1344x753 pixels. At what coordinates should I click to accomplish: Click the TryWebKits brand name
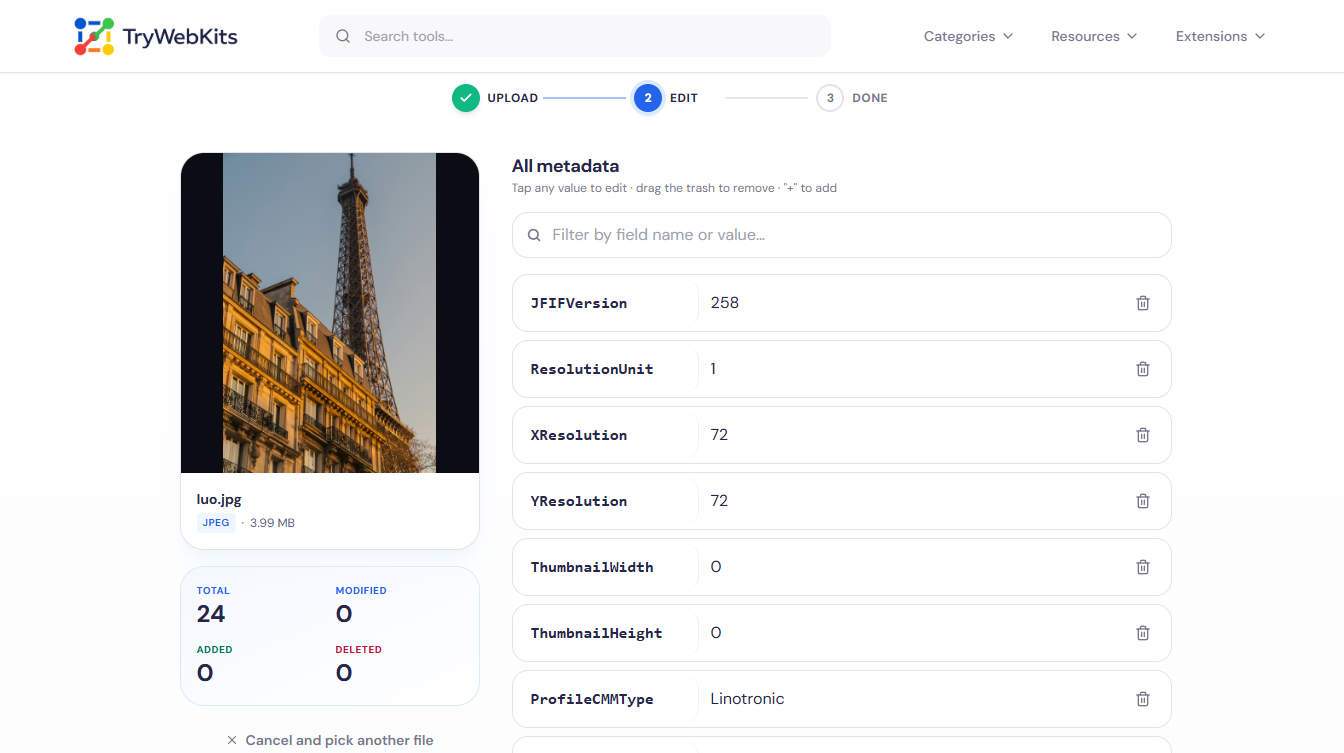(180, 37)
